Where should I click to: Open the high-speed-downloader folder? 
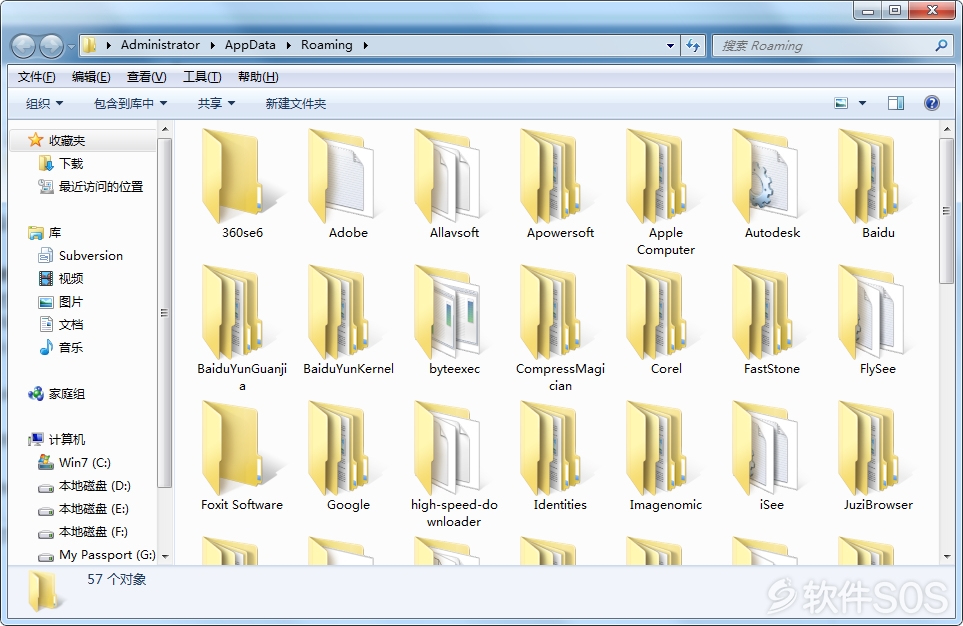coord(454,464)
